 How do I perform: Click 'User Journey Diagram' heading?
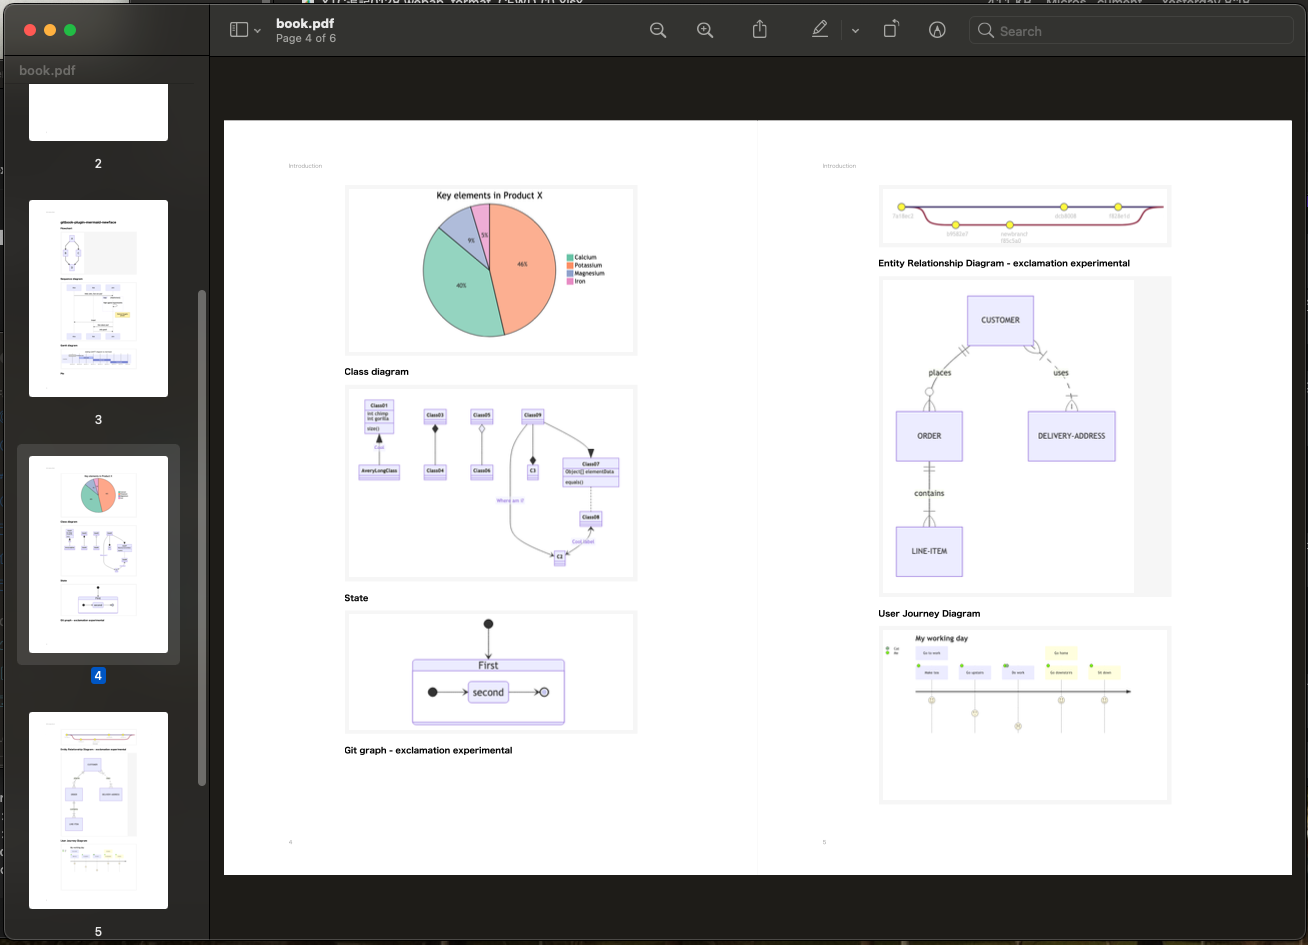[929, 613]
